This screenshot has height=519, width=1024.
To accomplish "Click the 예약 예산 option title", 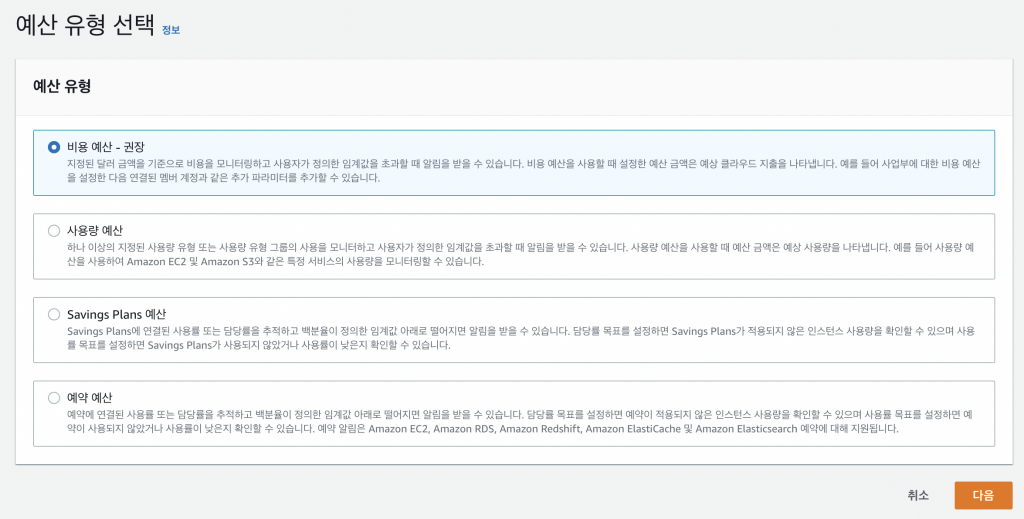I will pyautogui.click(x=89, y=398).
